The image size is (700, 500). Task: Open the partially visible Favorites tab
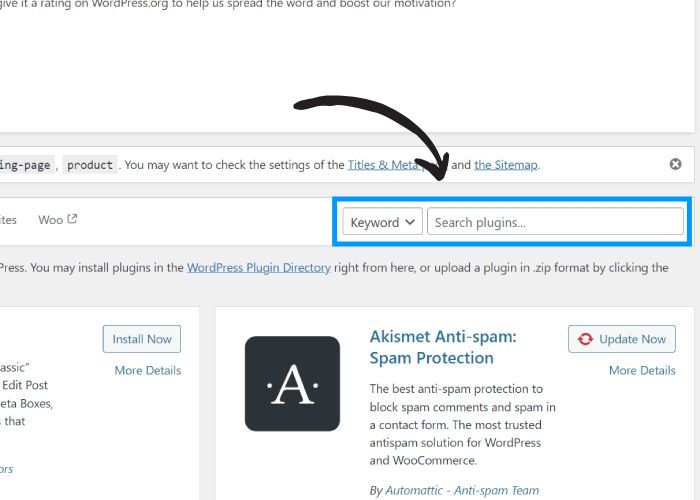8,220
